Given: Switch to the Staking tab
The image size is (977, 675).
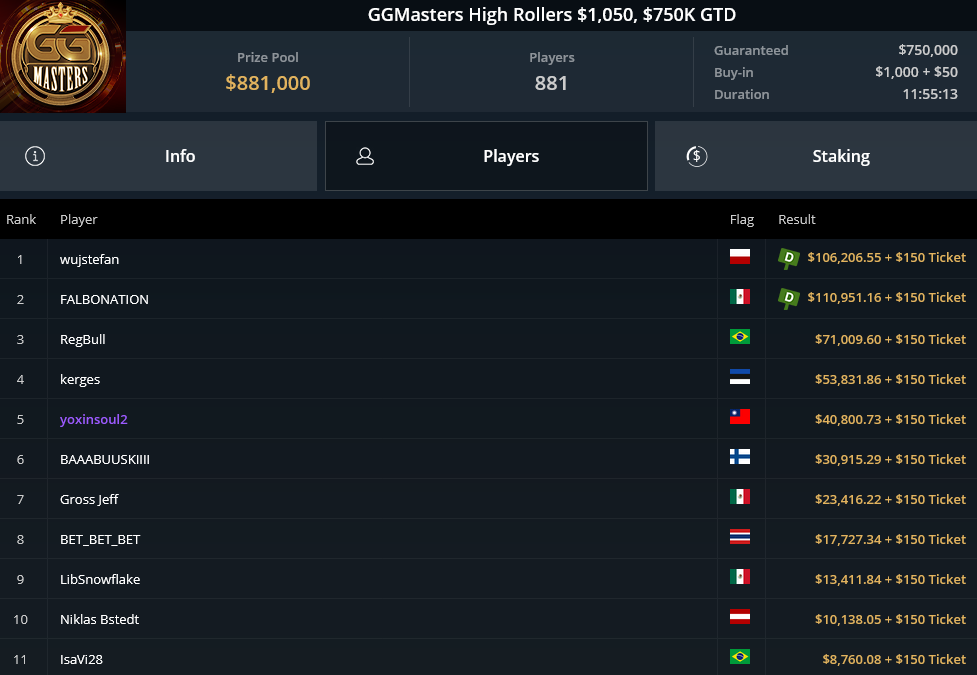Looking at the screenshot, I should tap(816, 156).
